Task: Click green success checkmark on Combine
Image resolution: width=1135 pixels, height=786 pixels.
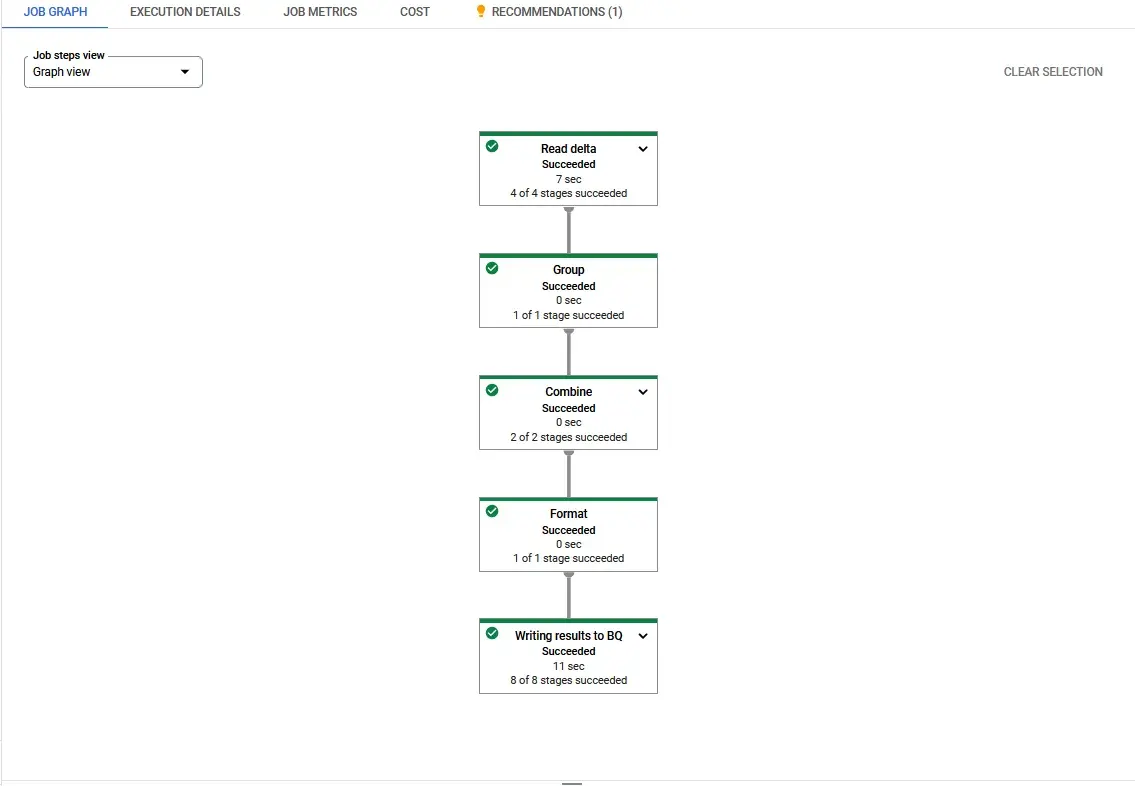Action: [492, 390]
